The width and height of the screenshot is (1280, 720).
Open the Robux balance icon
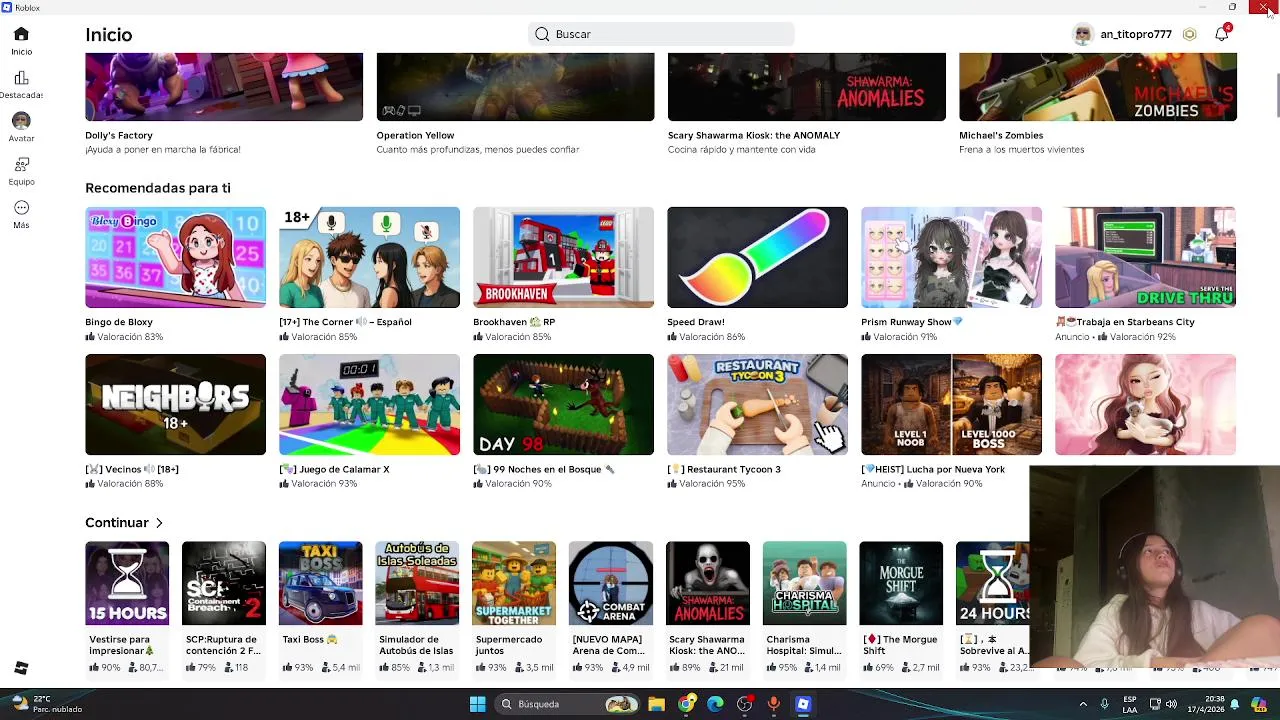(1189, 34)
